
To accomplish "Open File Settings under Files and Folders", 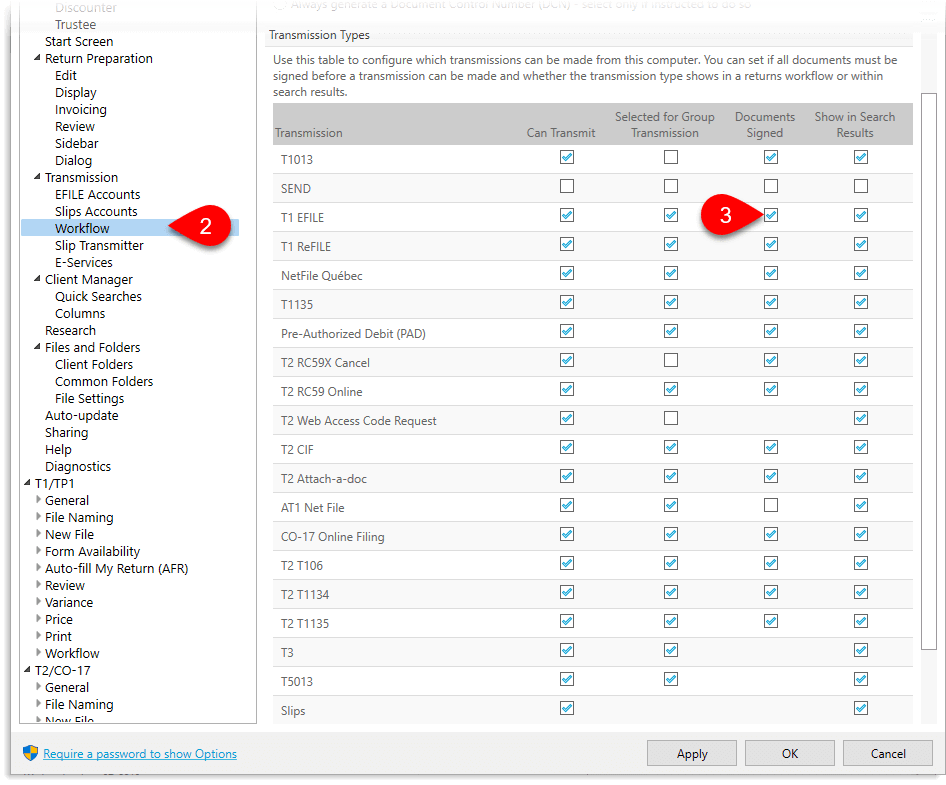I will point(89,398).
